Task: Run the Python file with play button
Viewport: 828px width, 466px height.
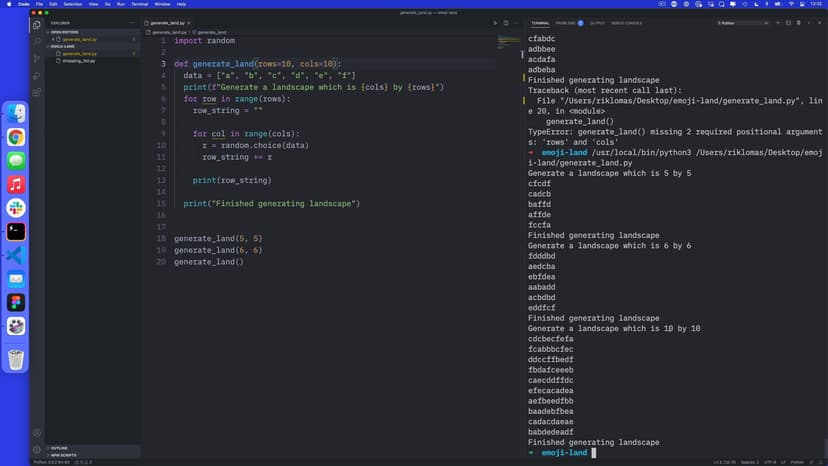Action: pyautogui.click(x=494, y=22)
